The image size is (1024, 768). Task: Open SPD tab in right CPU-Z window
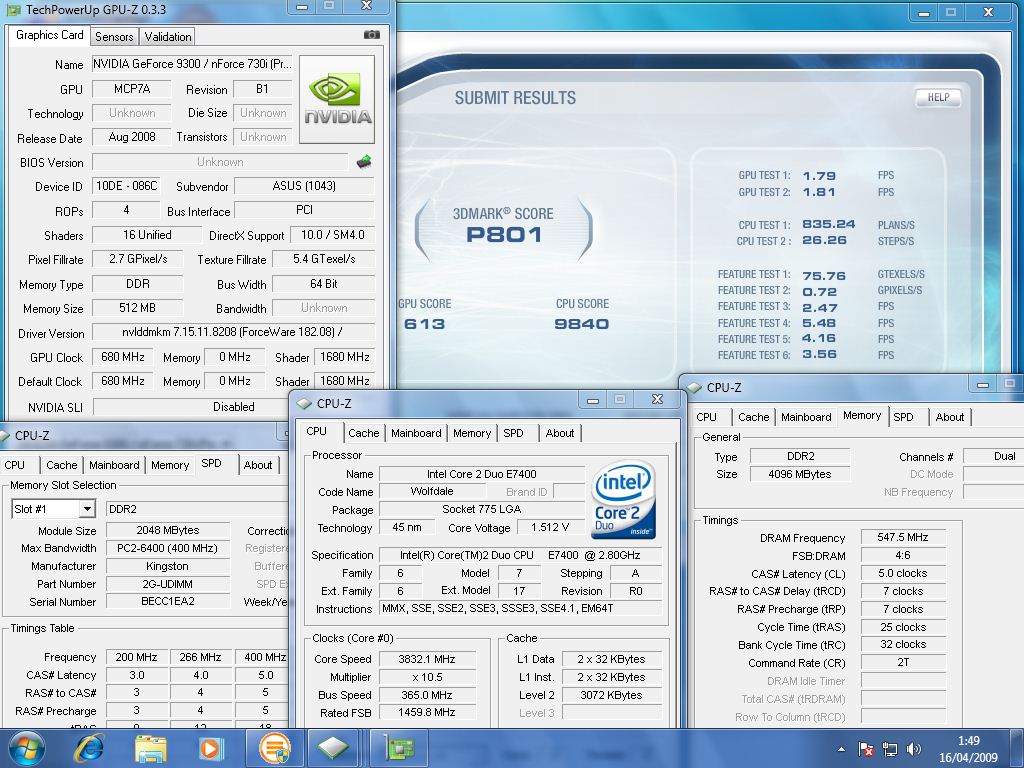904,417
